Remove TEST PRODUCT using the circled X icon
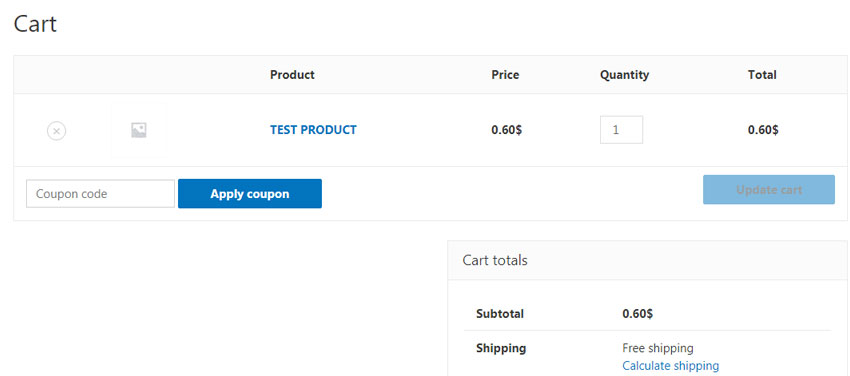 pos(56,131)
